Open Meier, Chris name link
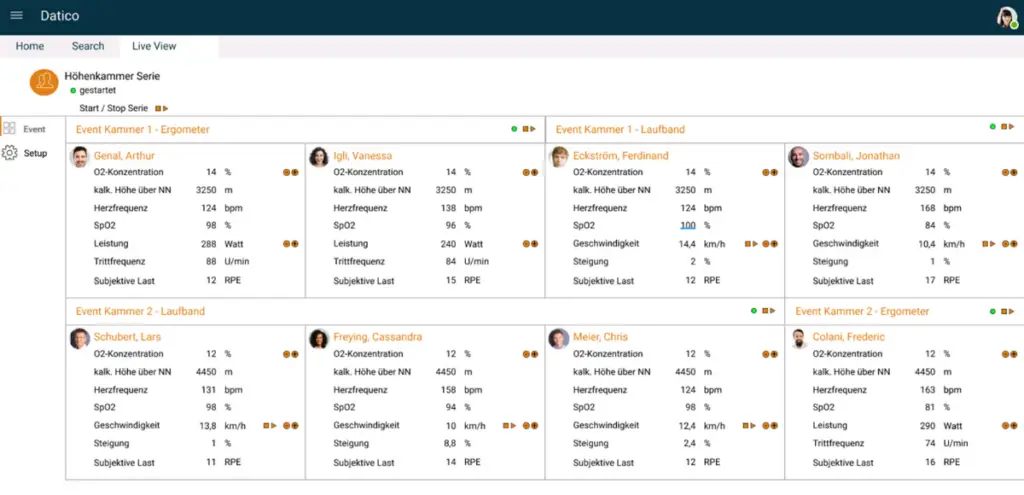This screenshot has height=495, width=1024. (x=600, y=337)
